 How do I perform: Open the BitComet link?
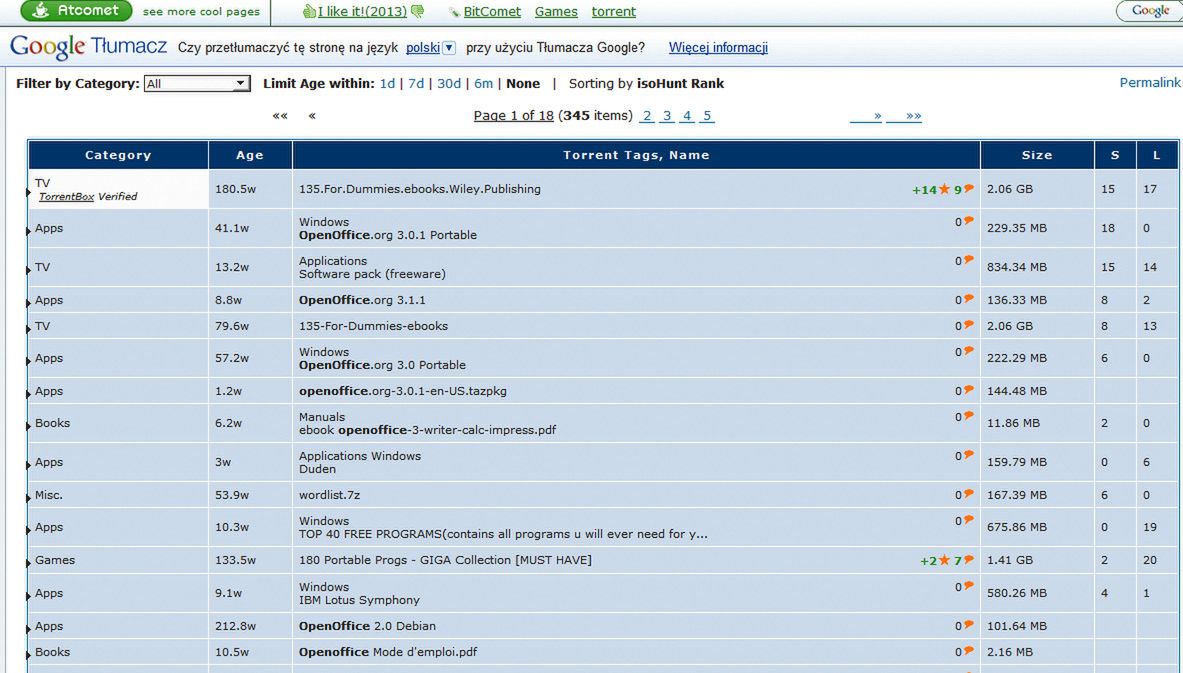click(492, 11)
